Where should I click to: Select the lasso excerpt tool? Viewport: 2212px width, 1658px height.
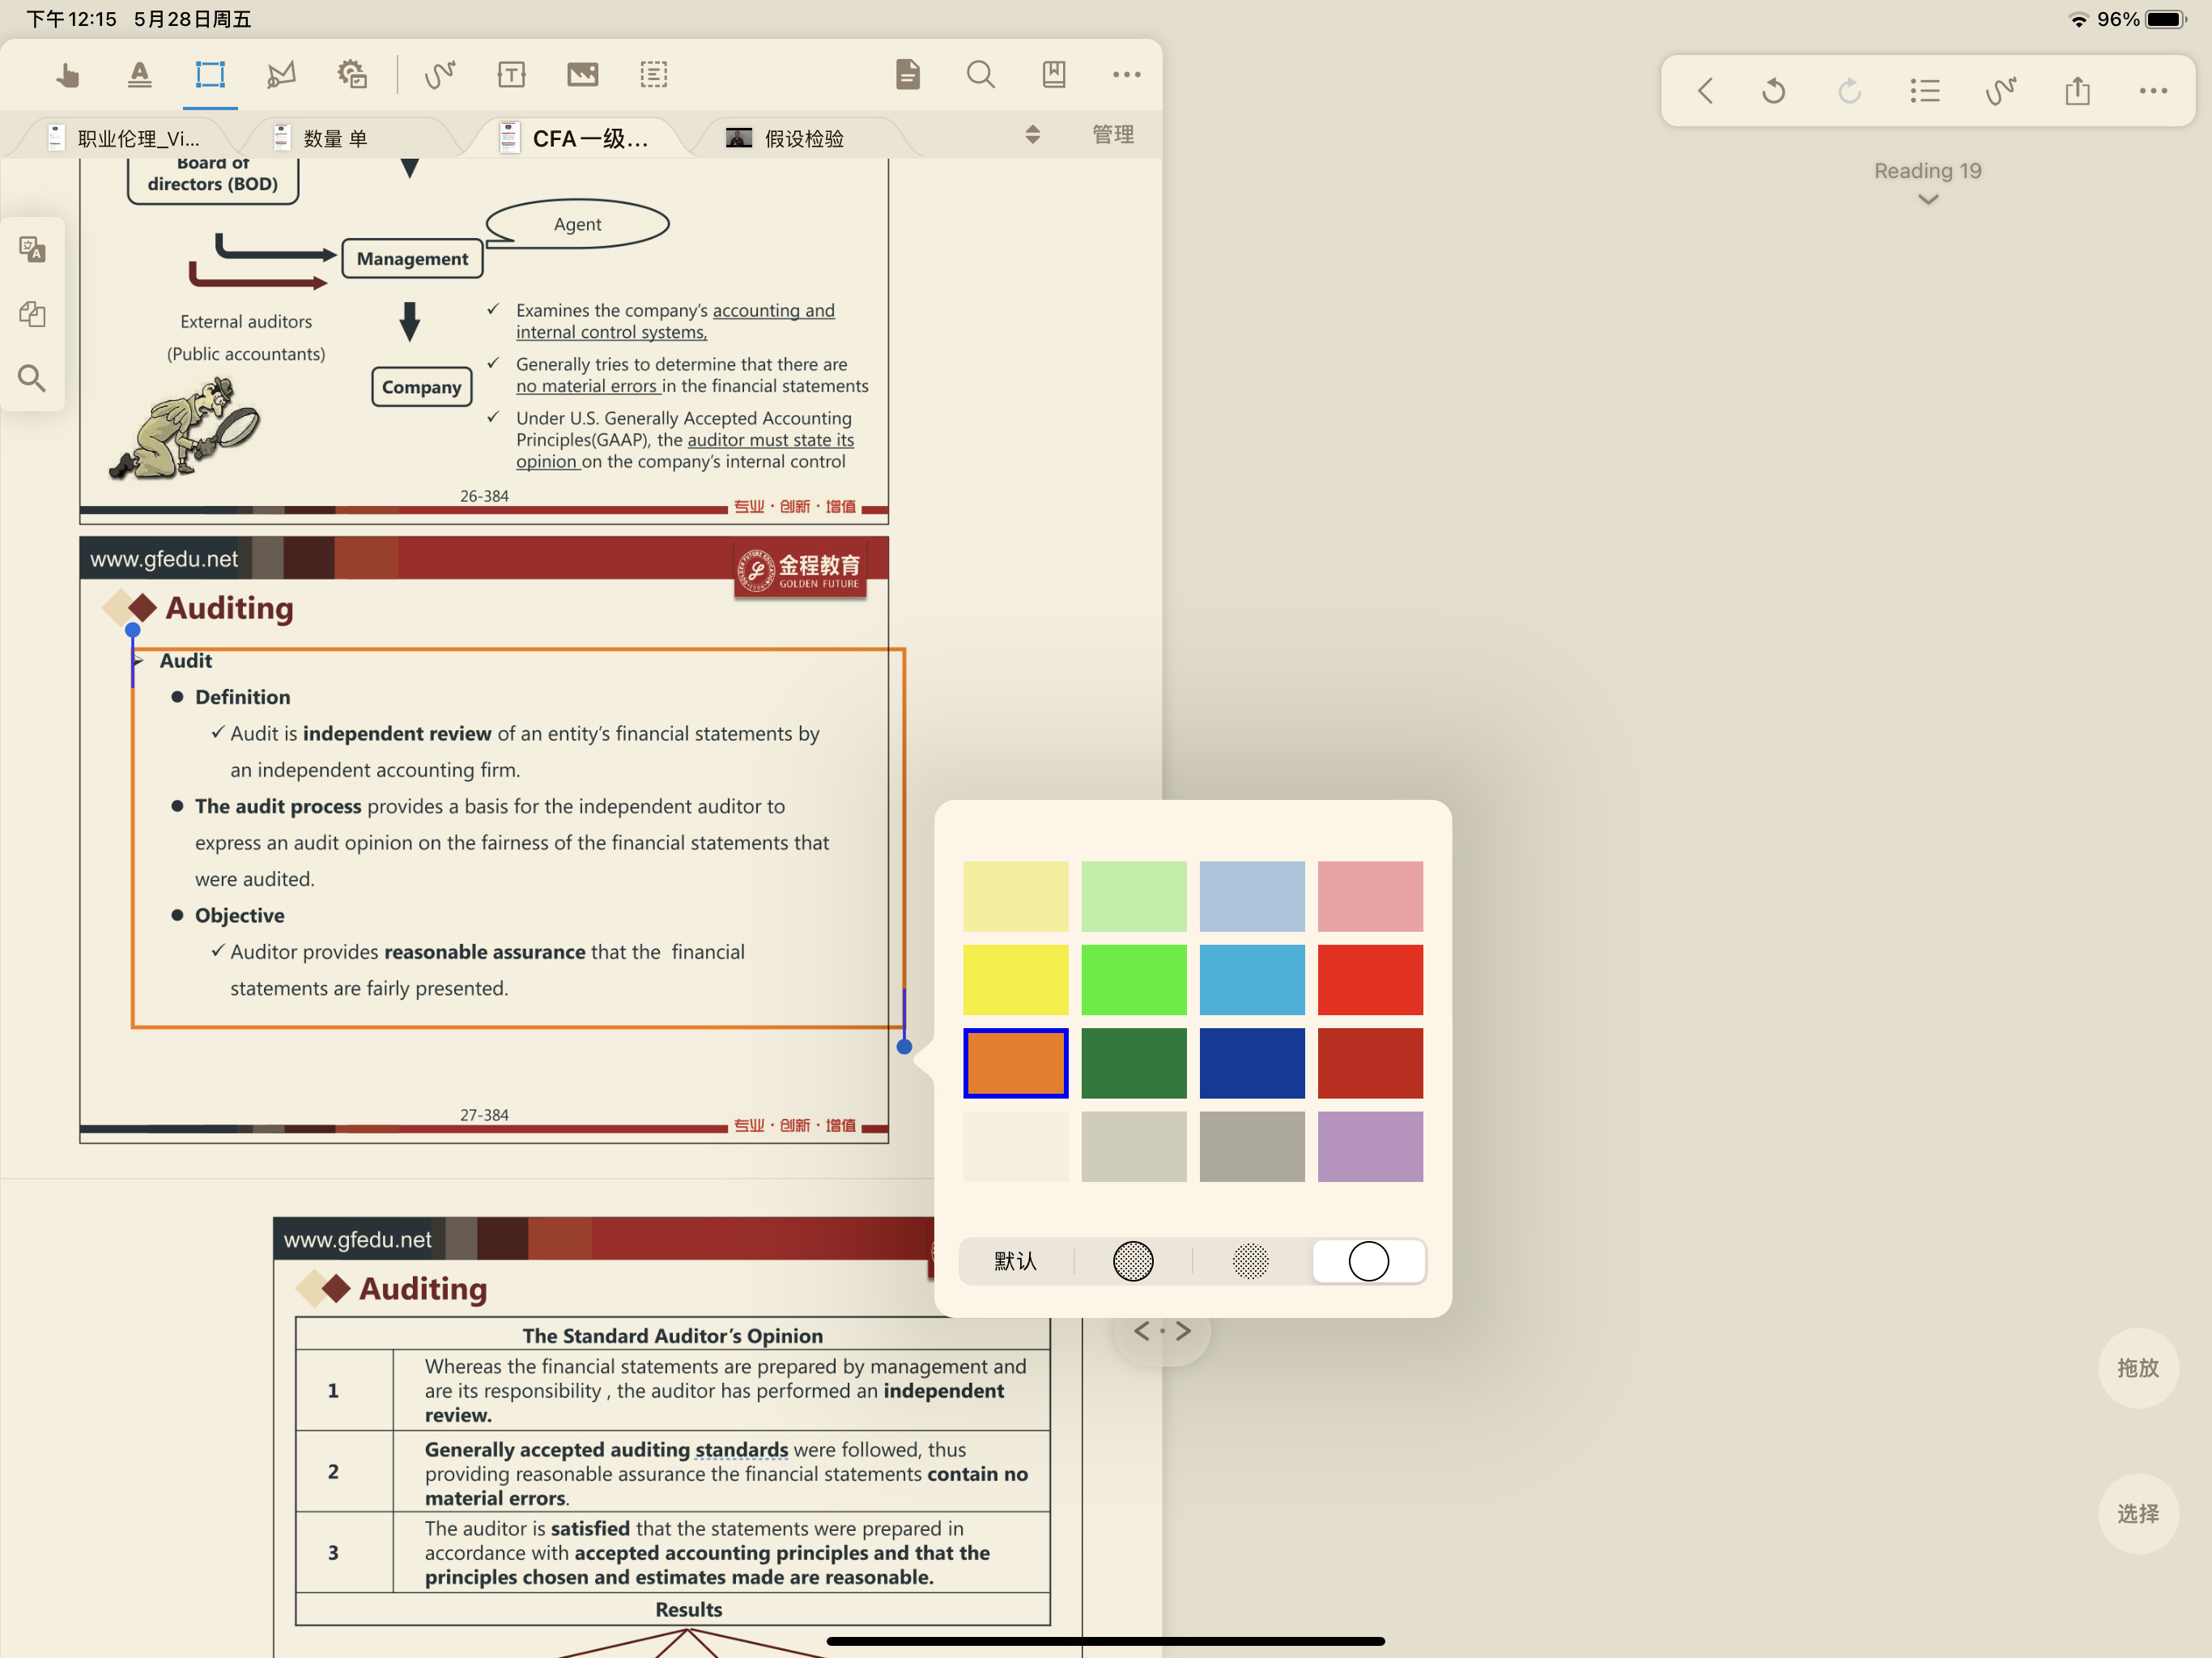click(x=281, y=75)
